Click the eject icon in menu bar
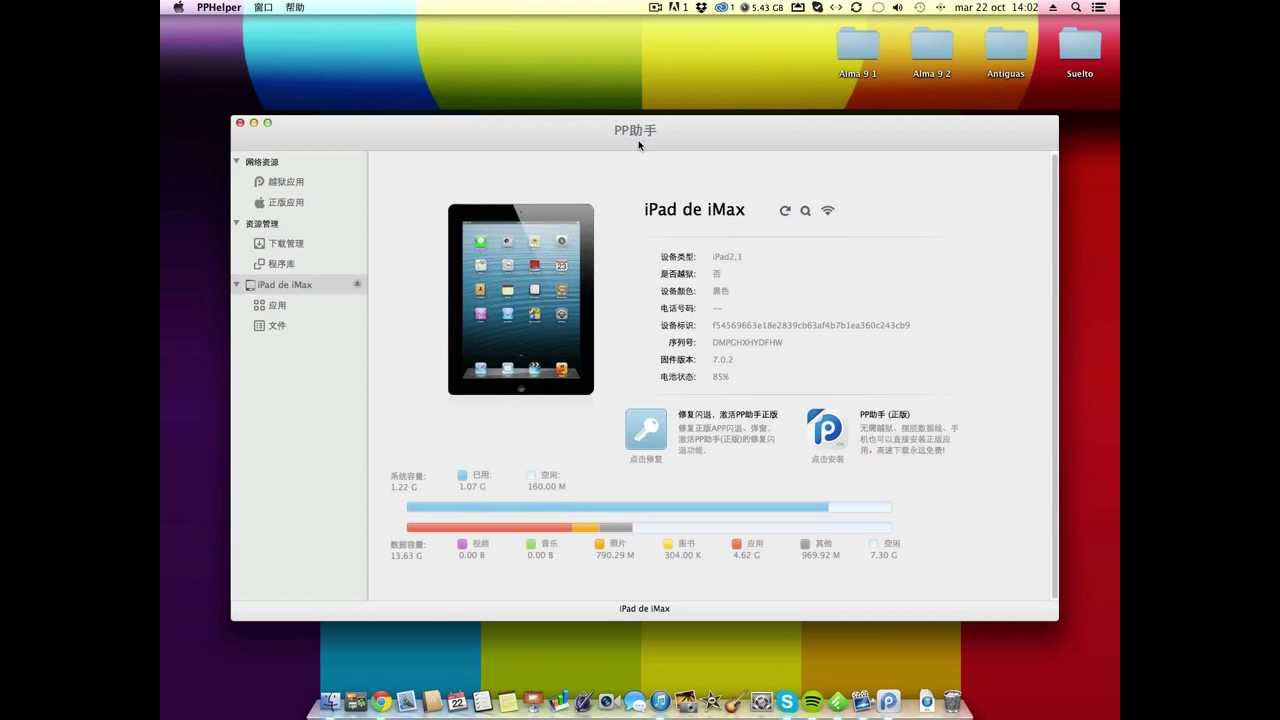This screenshot has height=720, width=1280. click(x=1053, y=7)
